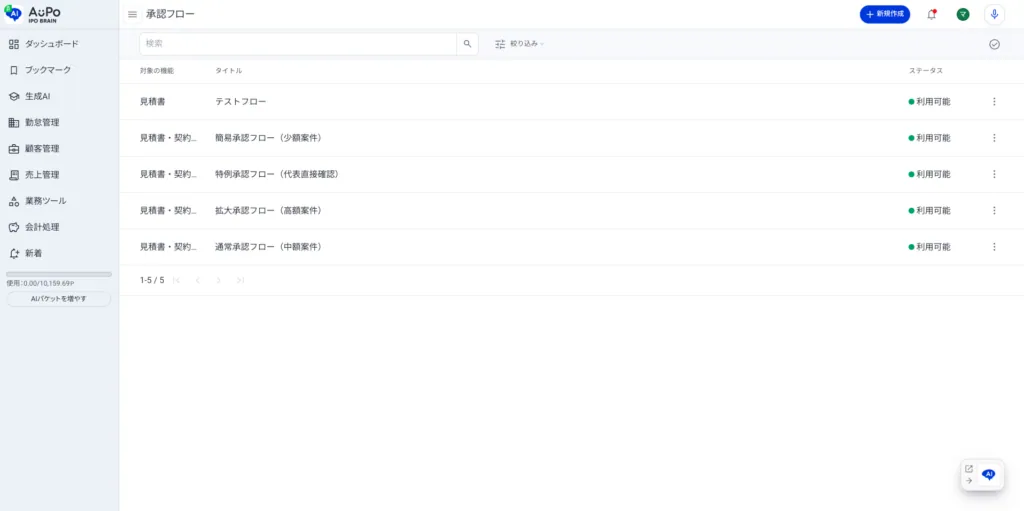
Task: Click the 業務ツール sidebar icon
Action: [14, 201]
